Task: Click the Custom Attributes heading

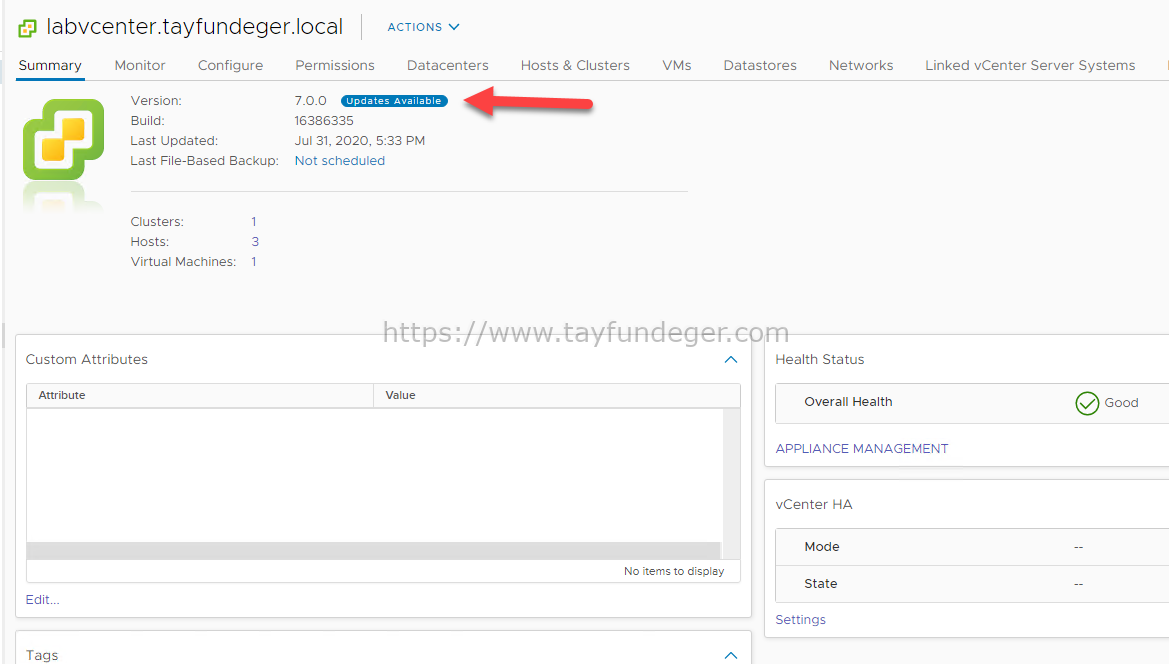Action: point(86,359)
